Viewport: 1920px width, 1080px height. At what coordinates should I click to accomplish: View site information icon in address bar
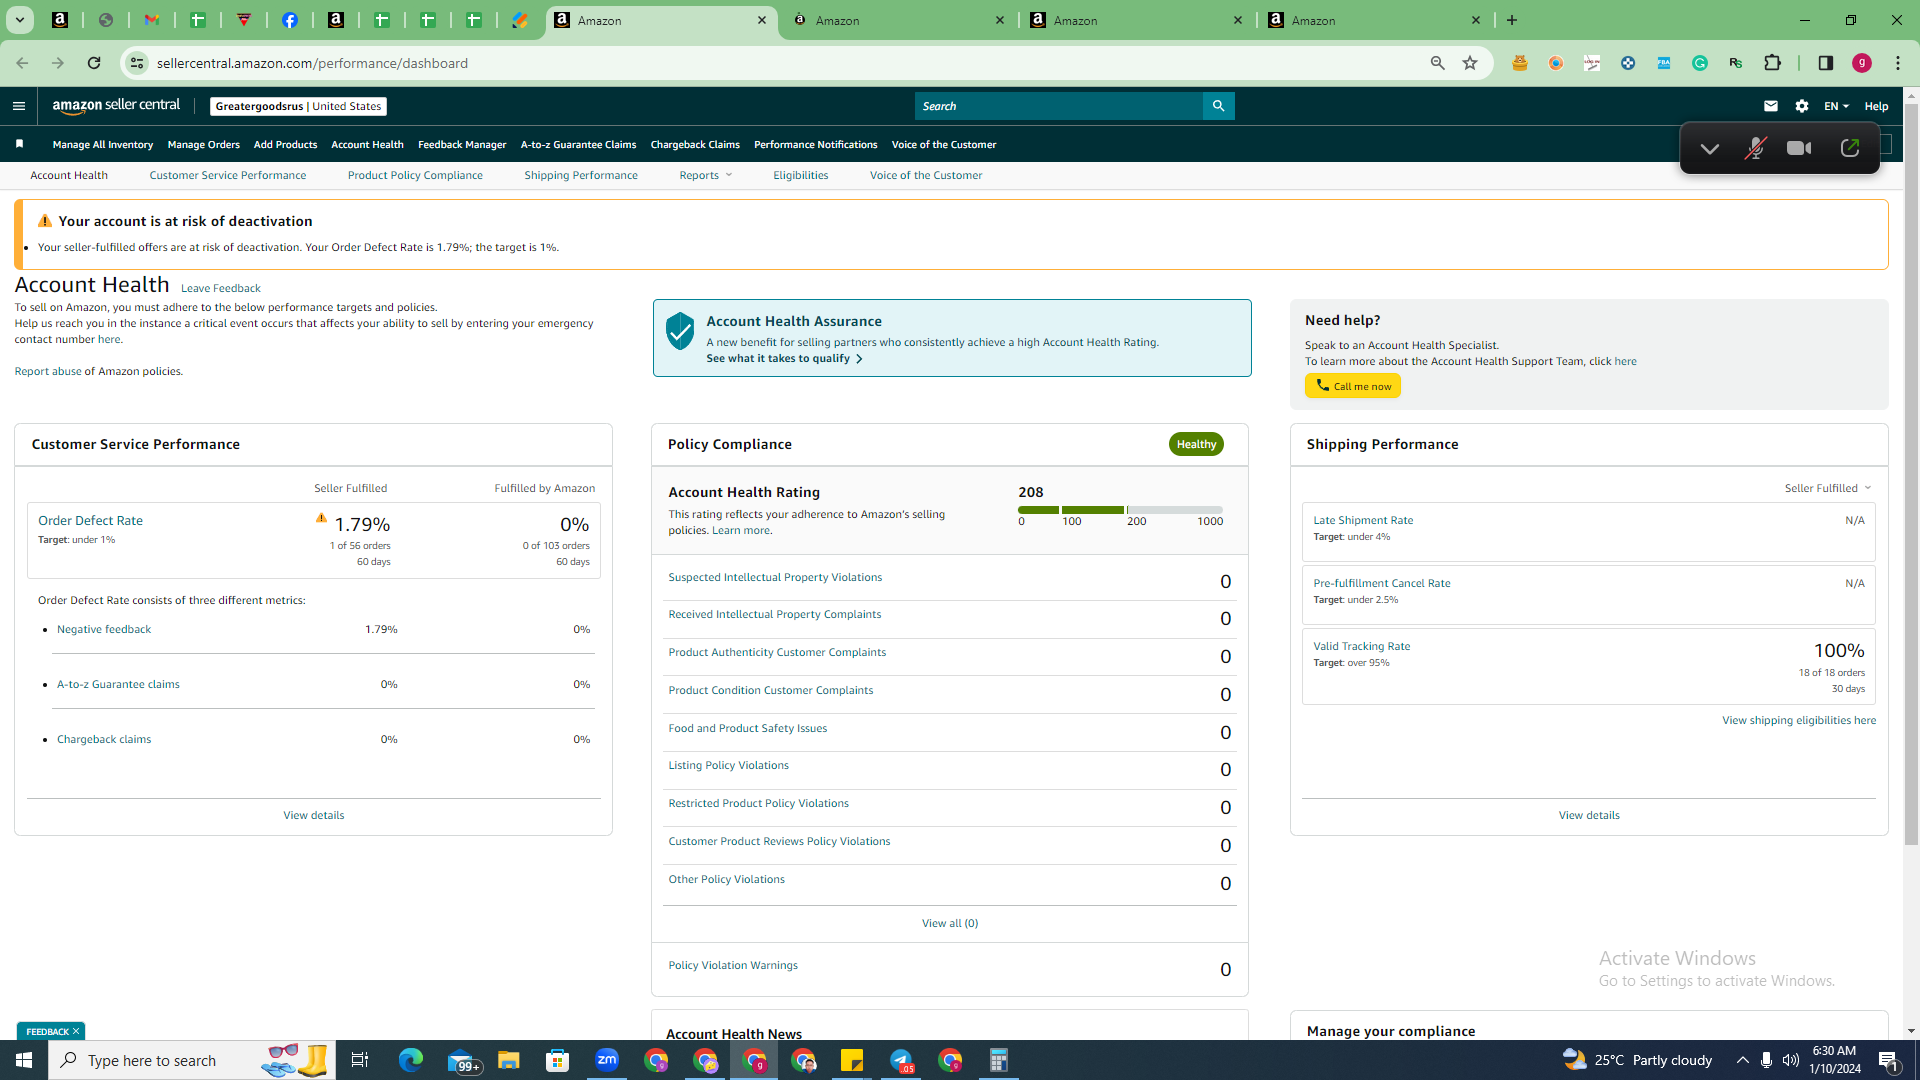[x=137, y=63]
